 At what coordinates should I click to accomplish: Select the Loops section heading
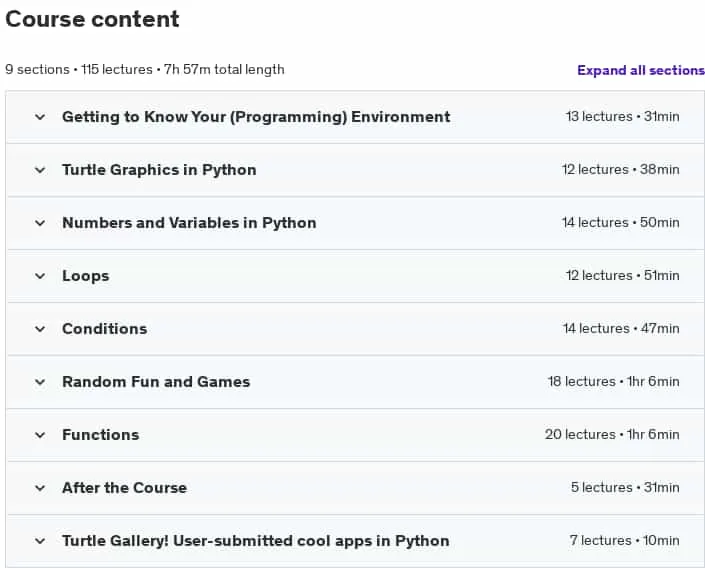85,276
